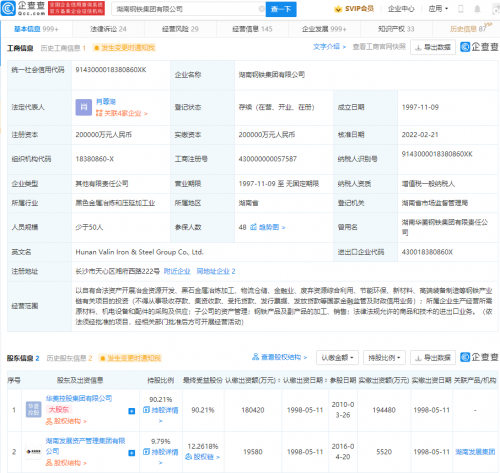
Task: Click 发生变更时通知我 in 工商信息 section
Action: click(124, 48)
